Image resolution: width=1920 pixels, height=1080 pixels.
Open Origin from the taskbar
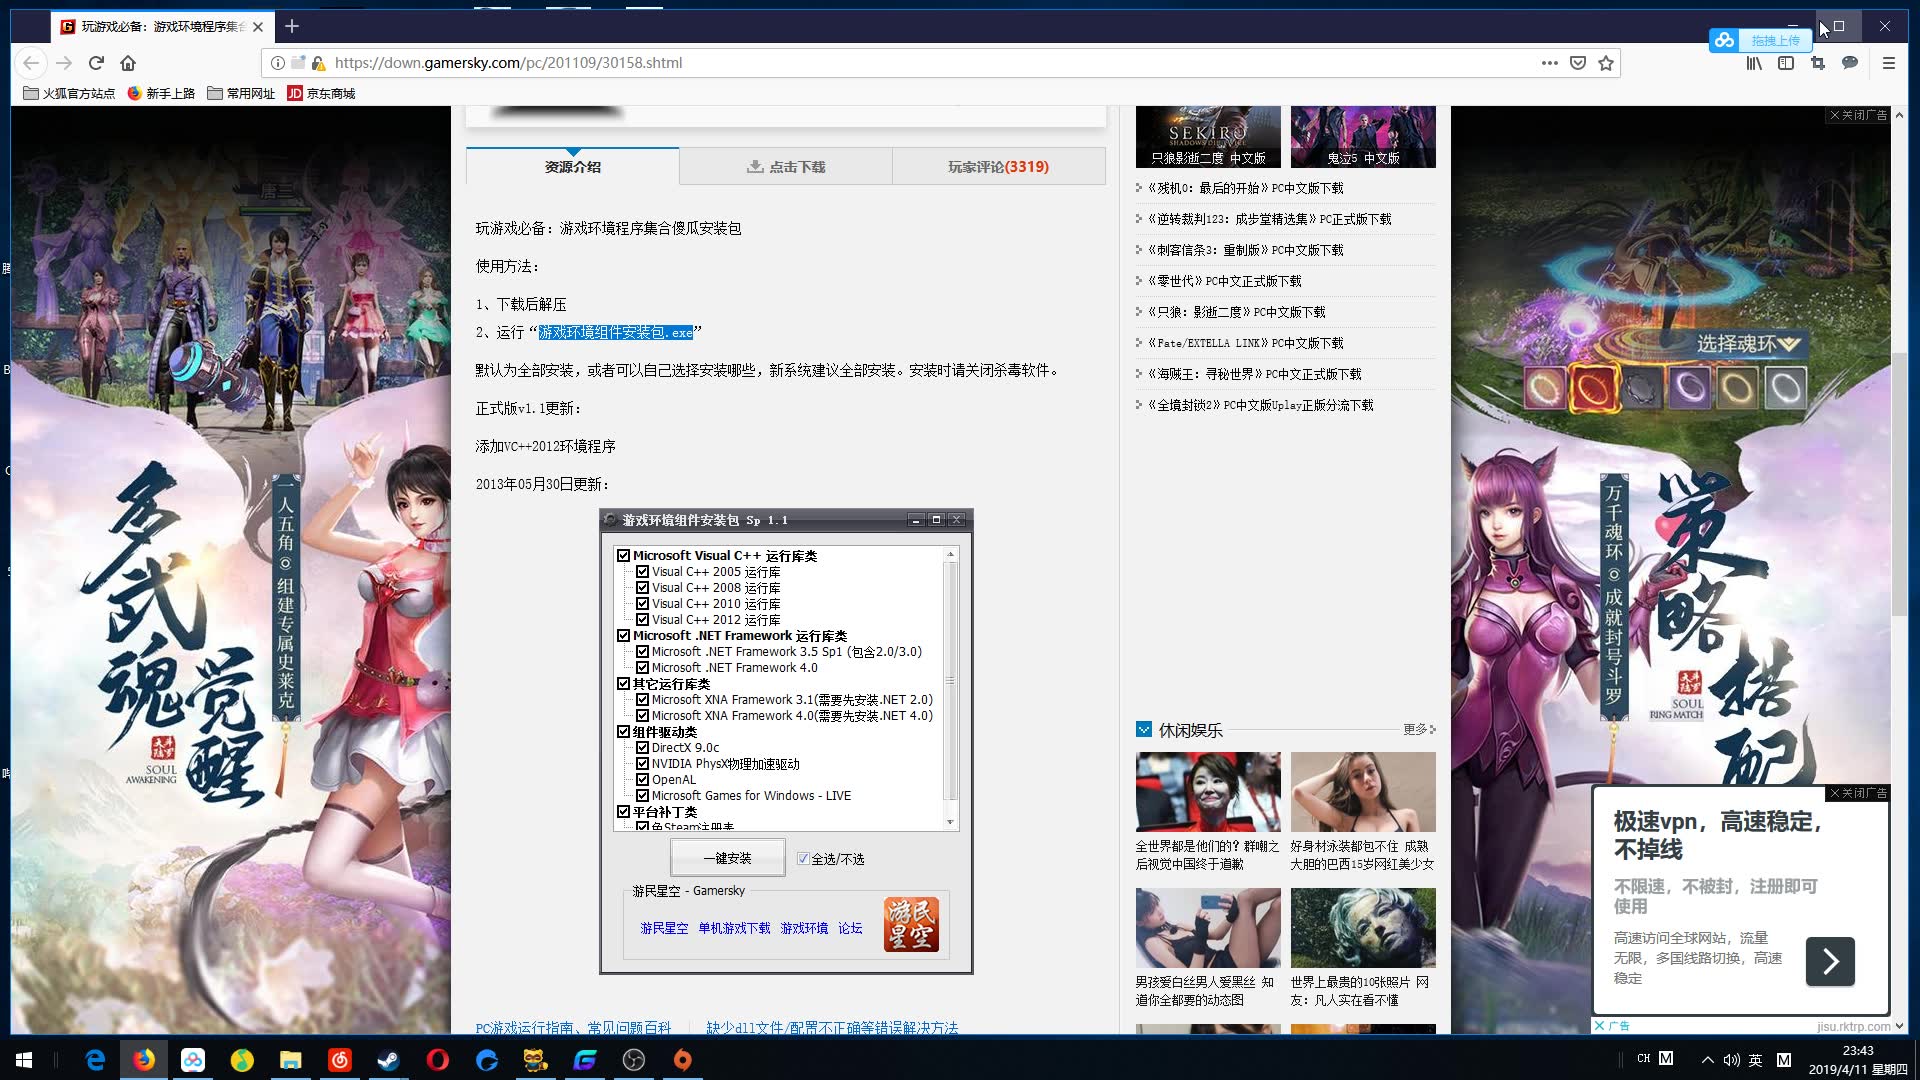682,1060
